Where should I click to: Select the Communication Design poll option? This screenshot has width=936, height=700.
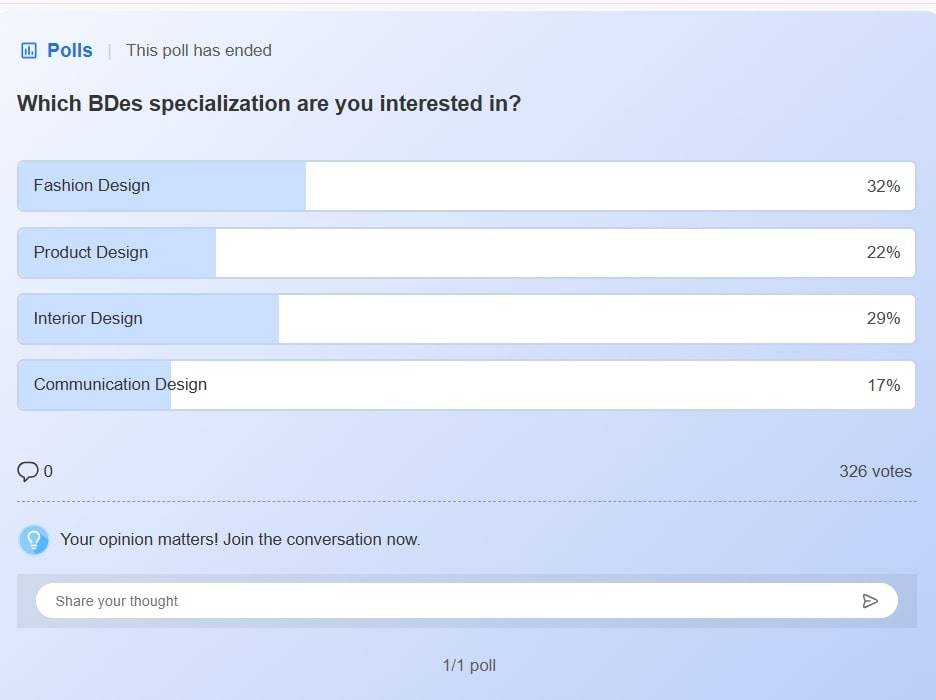(120, 385)
